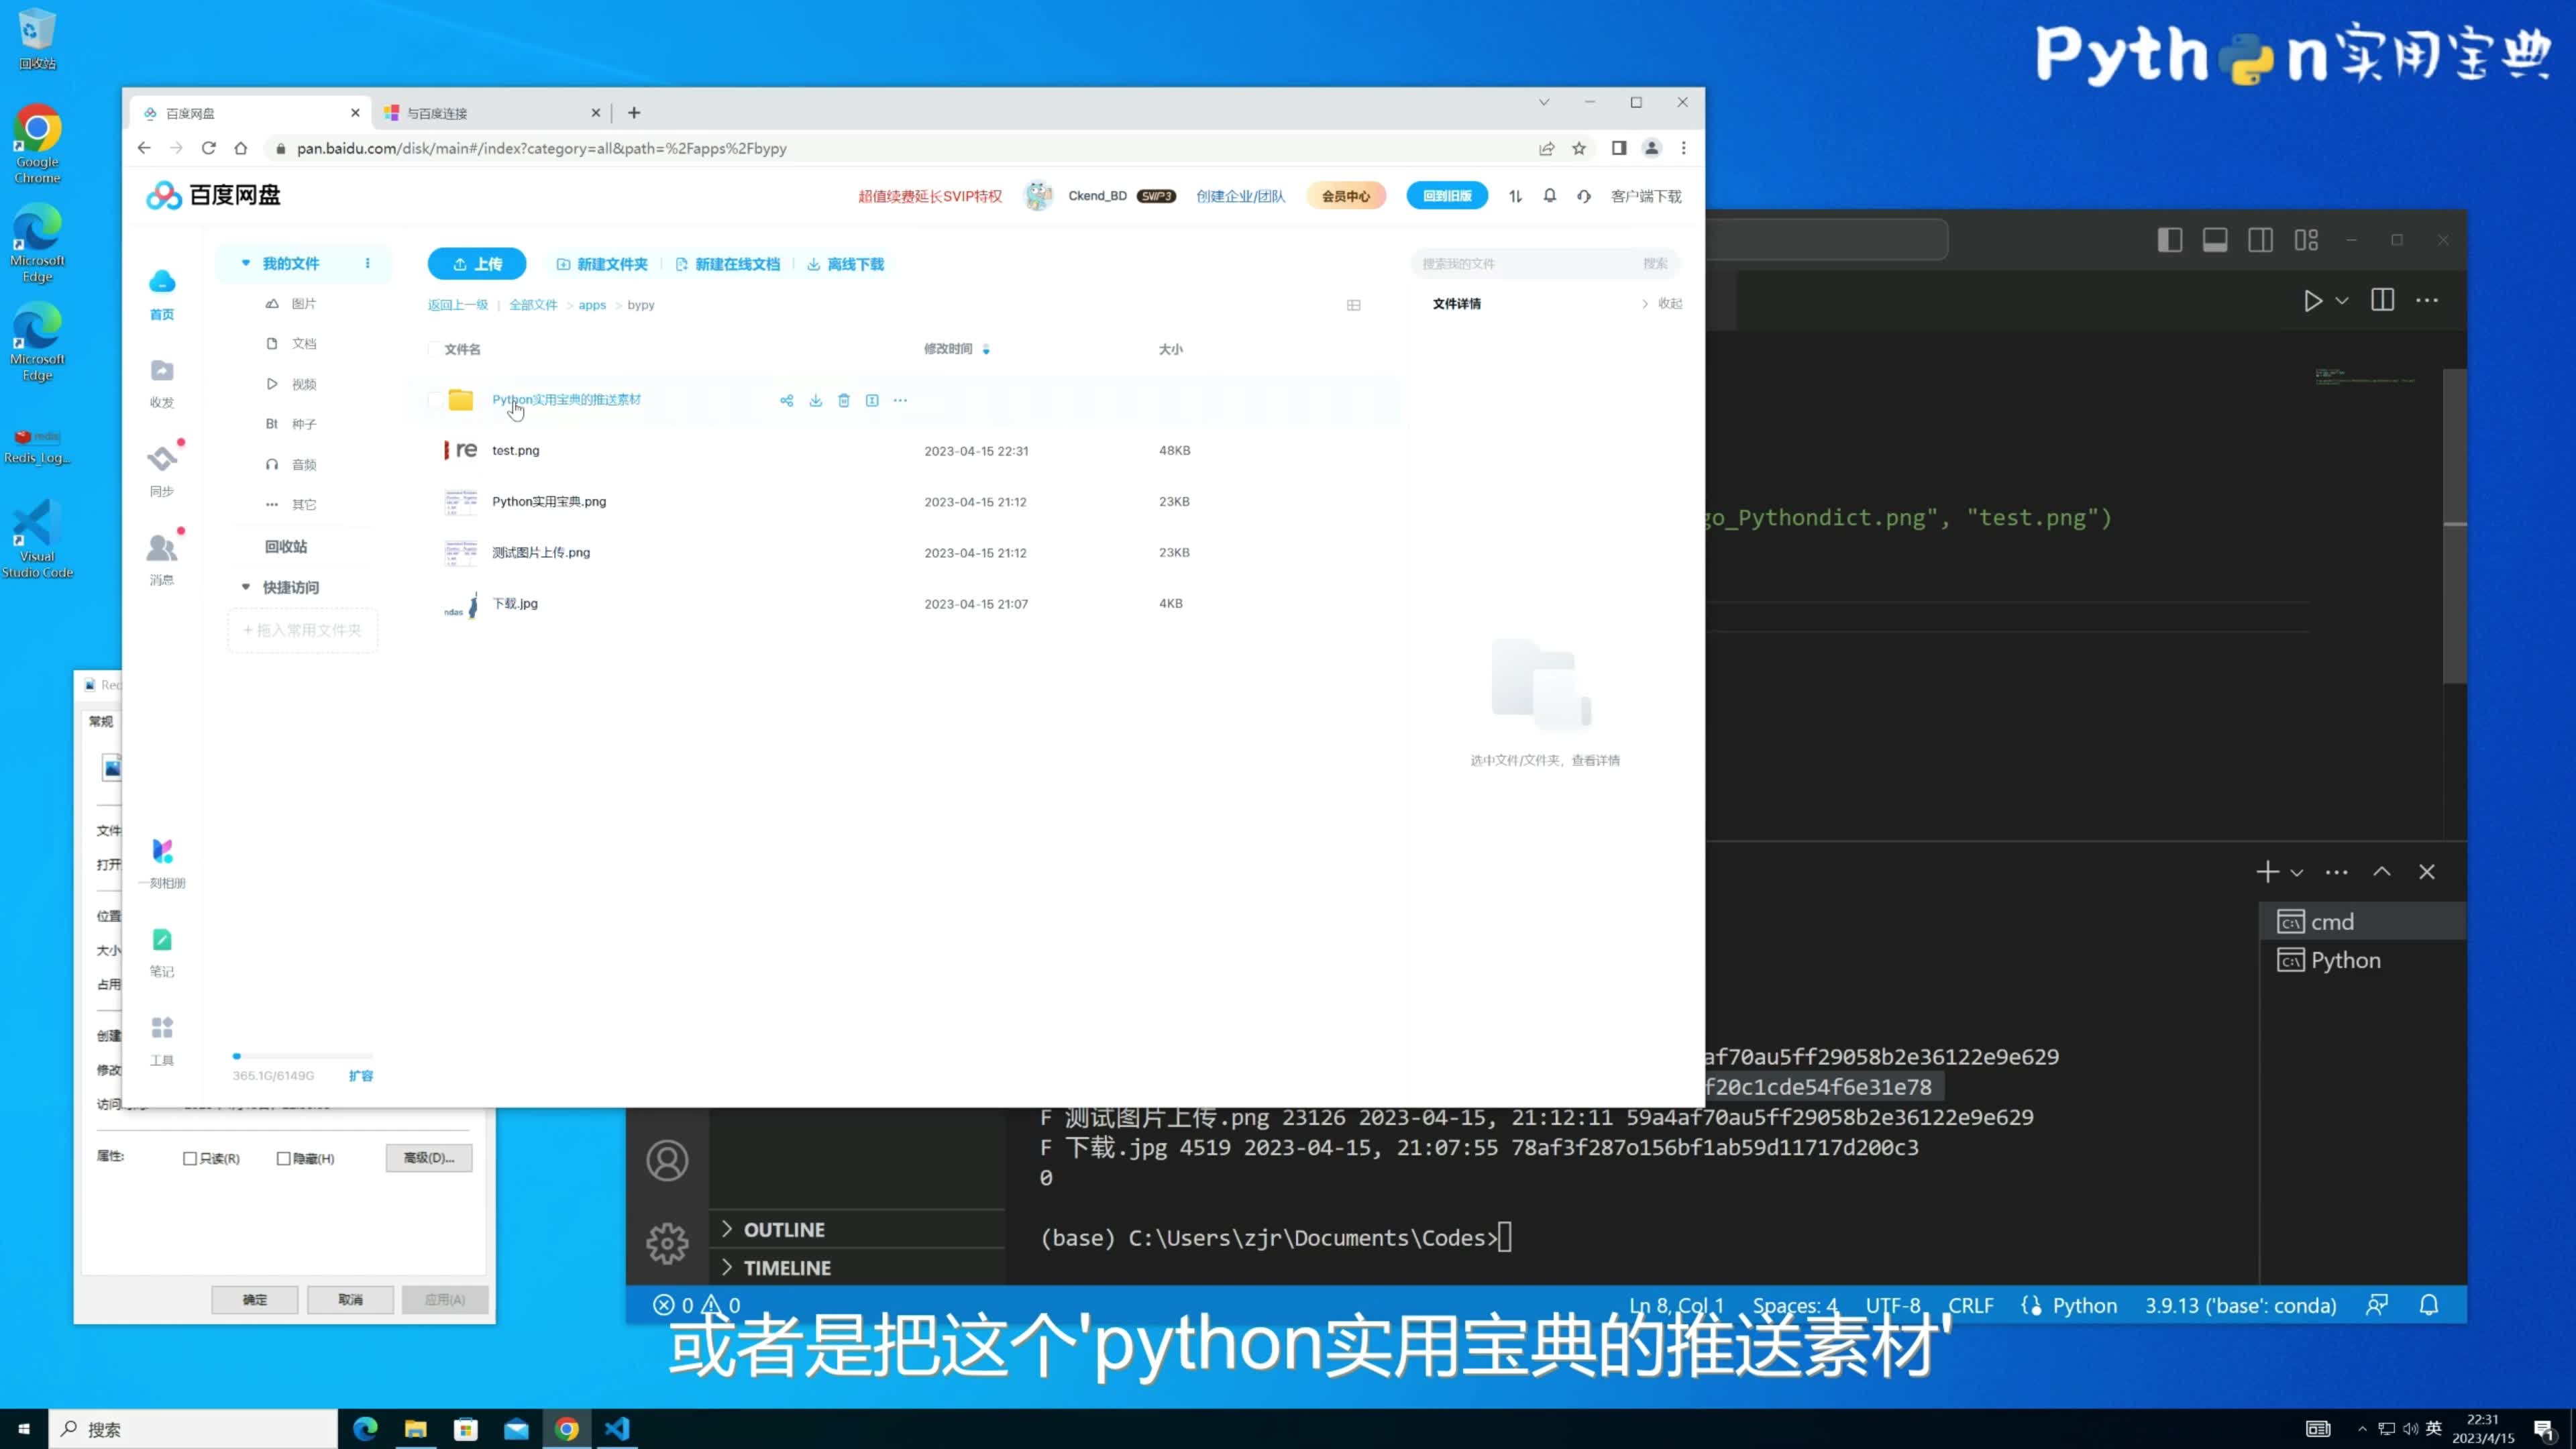Viewport: 2576px width, 1449px height.
Task: Select the cmd terminal in terminal list
Action: [2362, 921]
